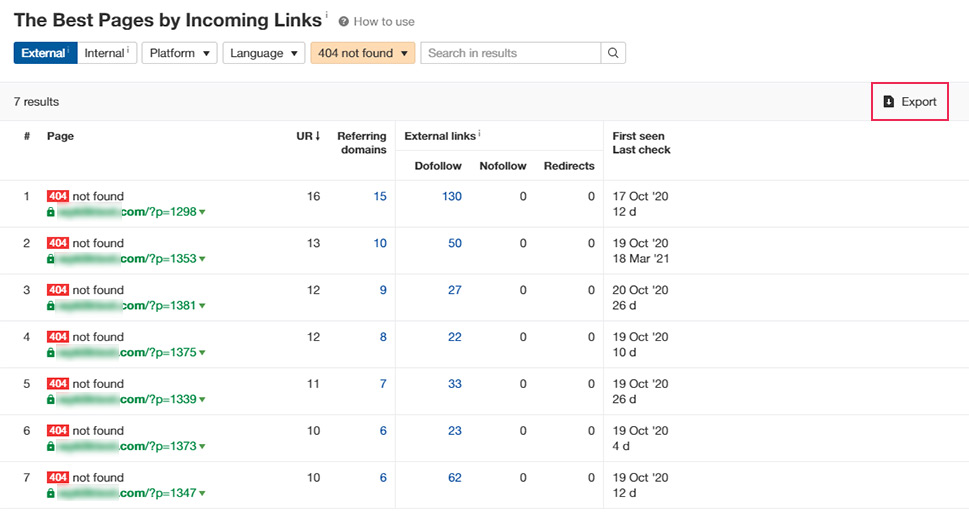Viewport: 969px width, 514px height.
Task: Open the page link ending ?p=1373
Action: [x=127, y=447]
